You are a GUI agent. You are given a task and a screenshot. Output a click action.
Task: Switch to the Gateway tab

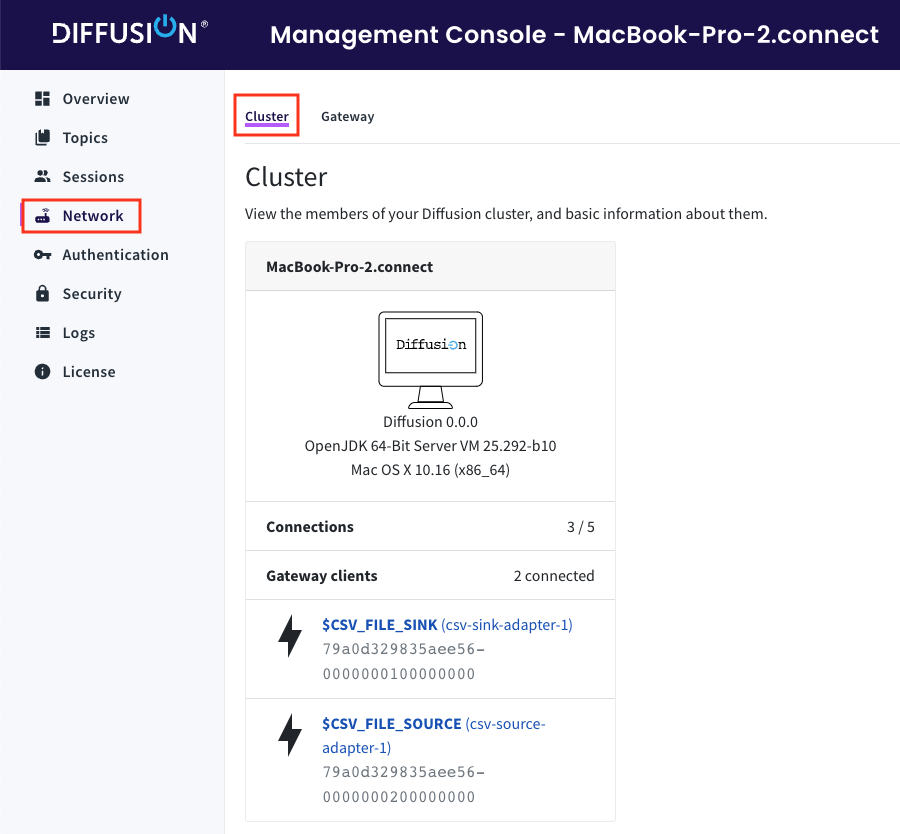(x=347, y=117)
